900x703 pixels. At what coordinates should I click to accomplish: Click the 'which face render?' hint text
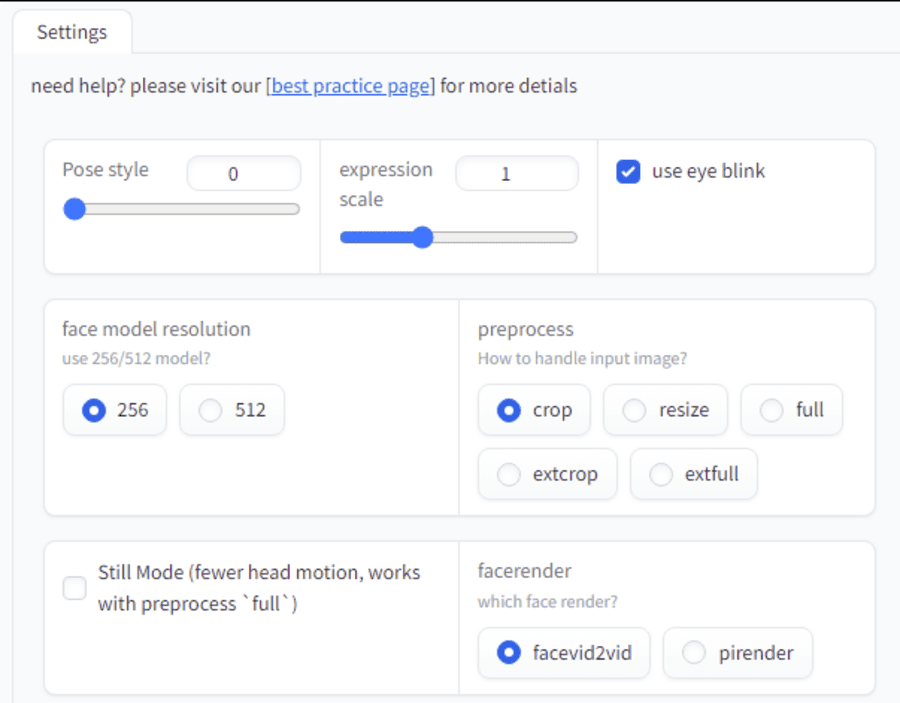point(548,601)
